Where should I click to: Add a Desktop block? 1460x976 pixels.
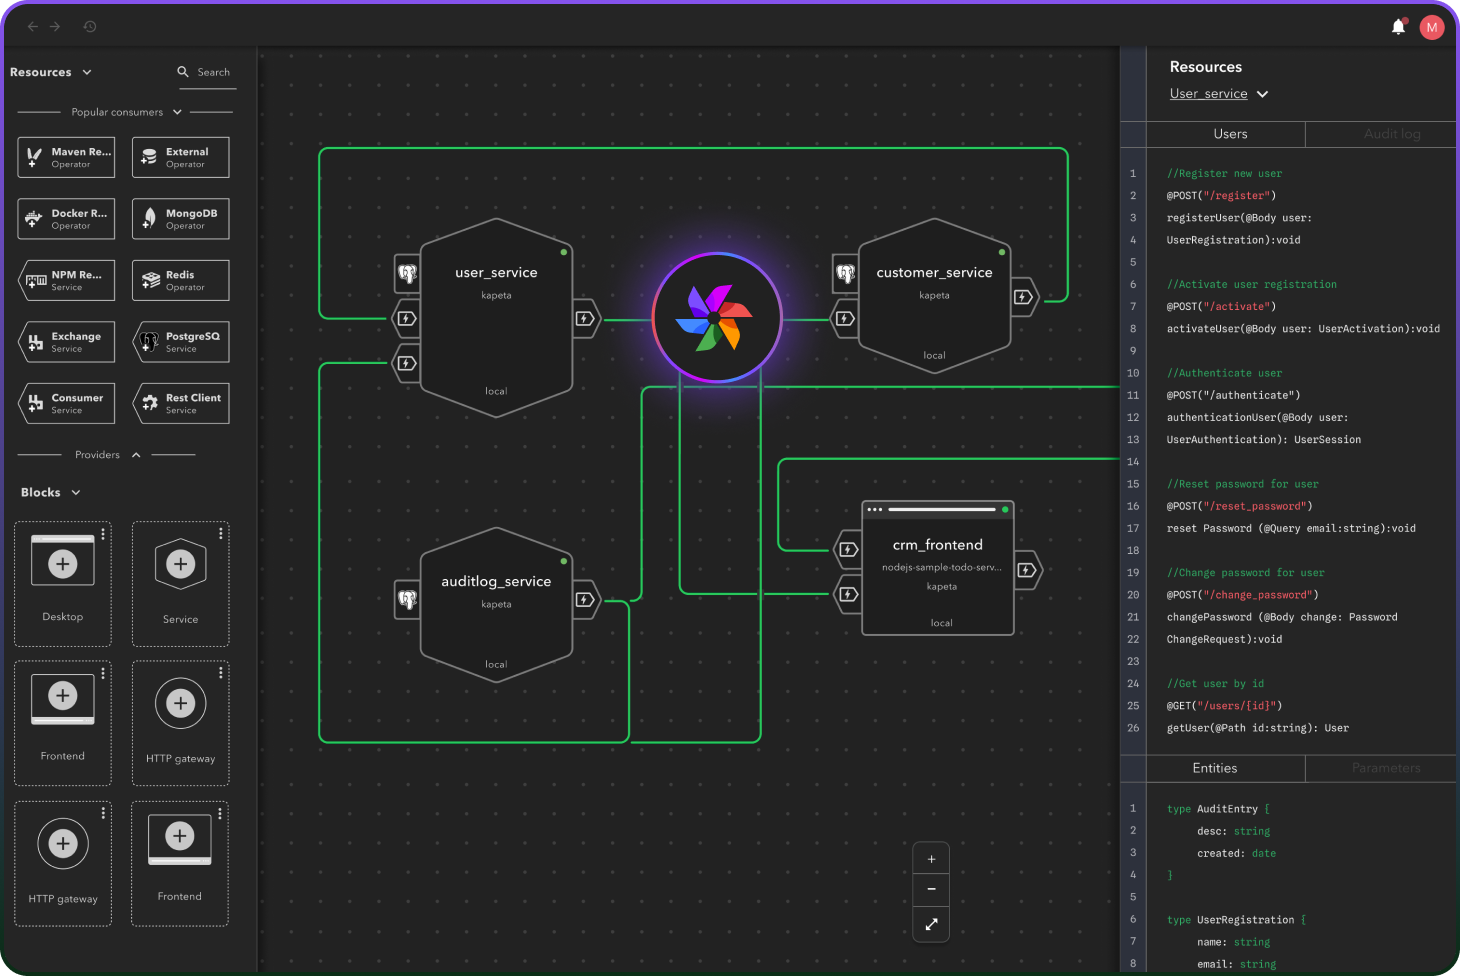click(x=63, y=583)
